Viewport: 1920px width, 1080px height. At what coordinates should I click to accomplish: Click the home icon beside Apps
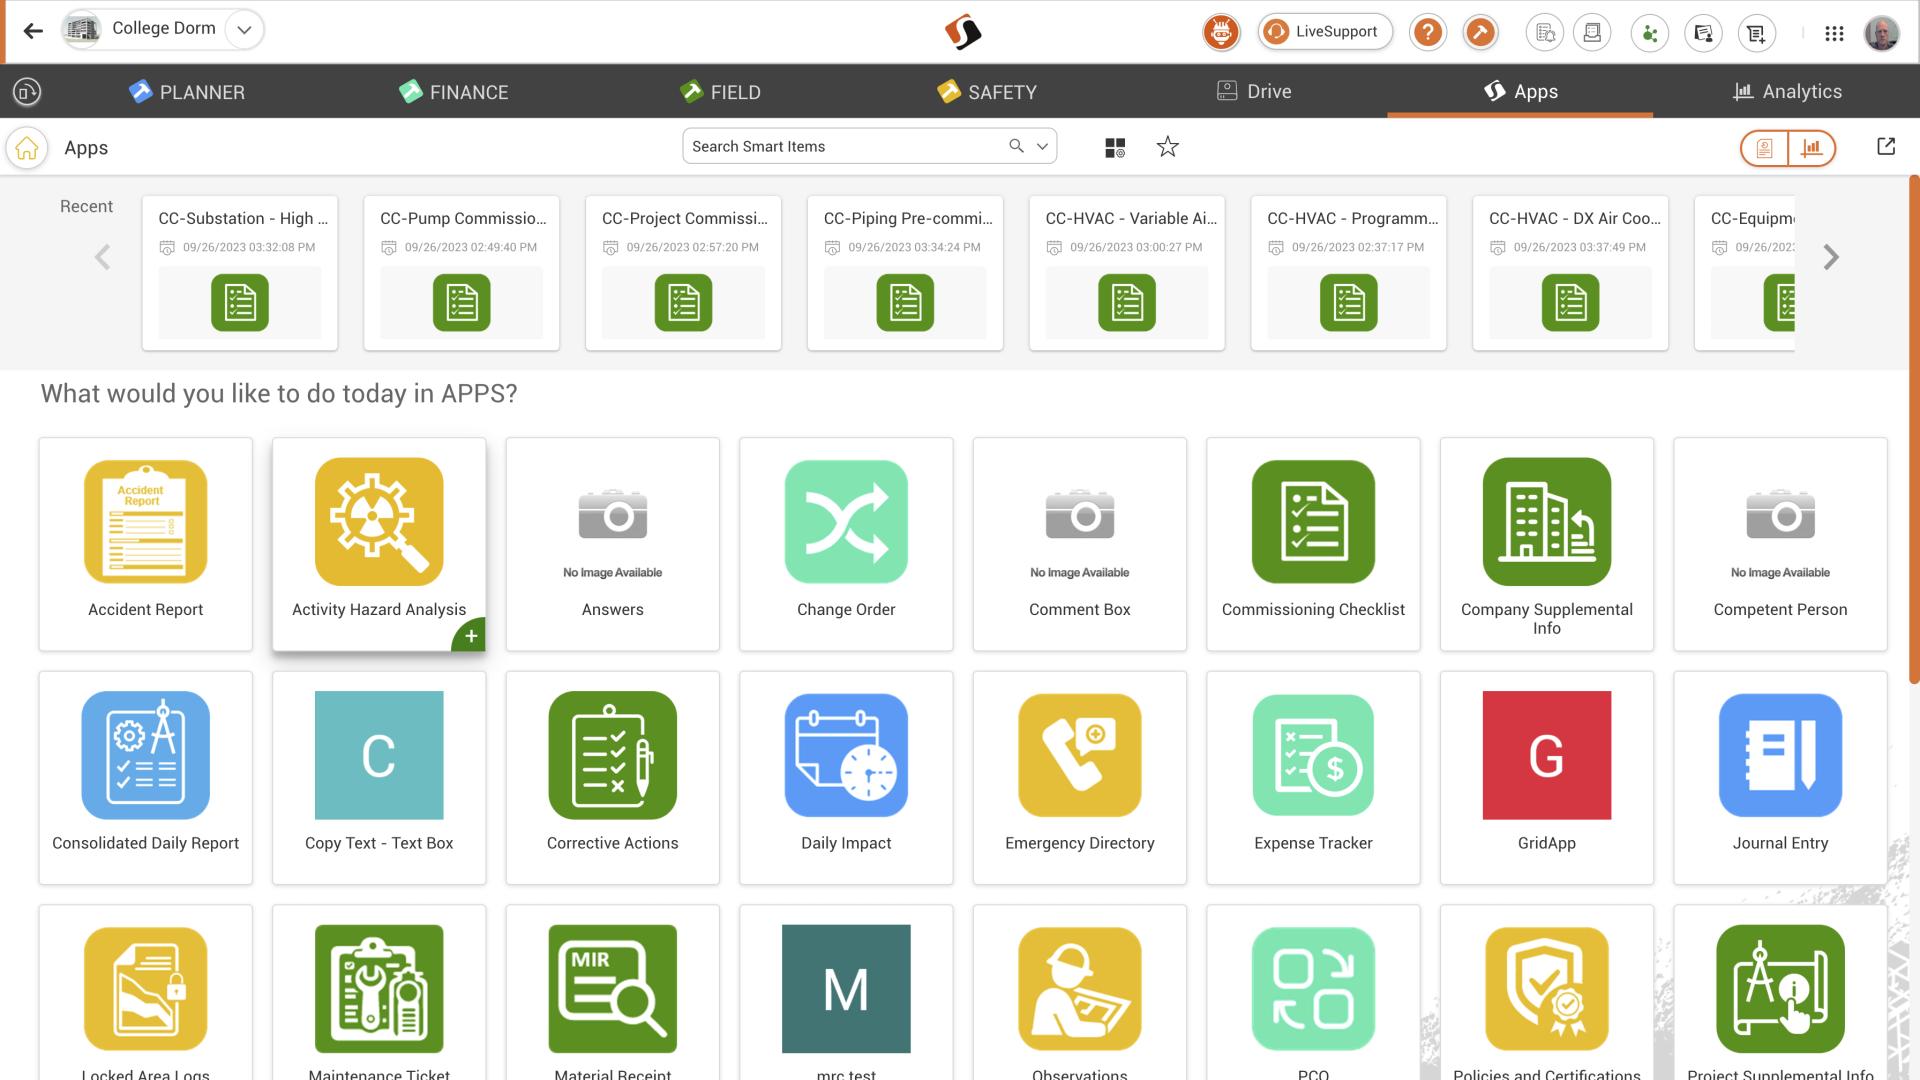[27, 148]
